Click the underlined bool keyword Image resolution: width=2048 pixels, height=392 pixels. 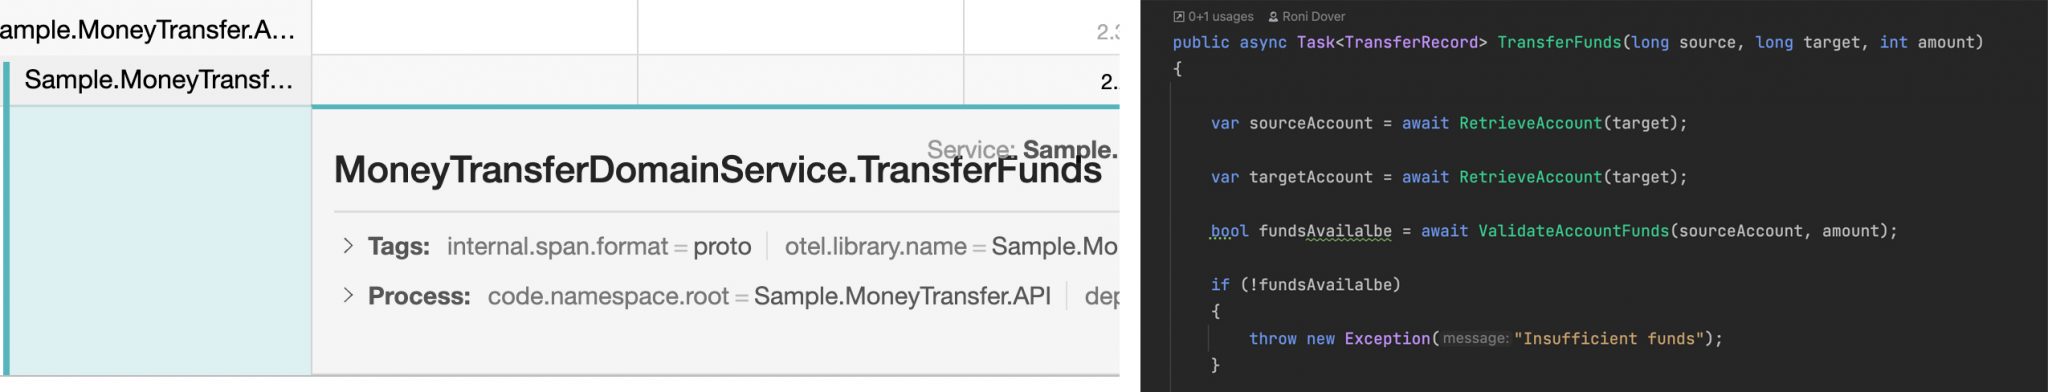(1229, 231)
